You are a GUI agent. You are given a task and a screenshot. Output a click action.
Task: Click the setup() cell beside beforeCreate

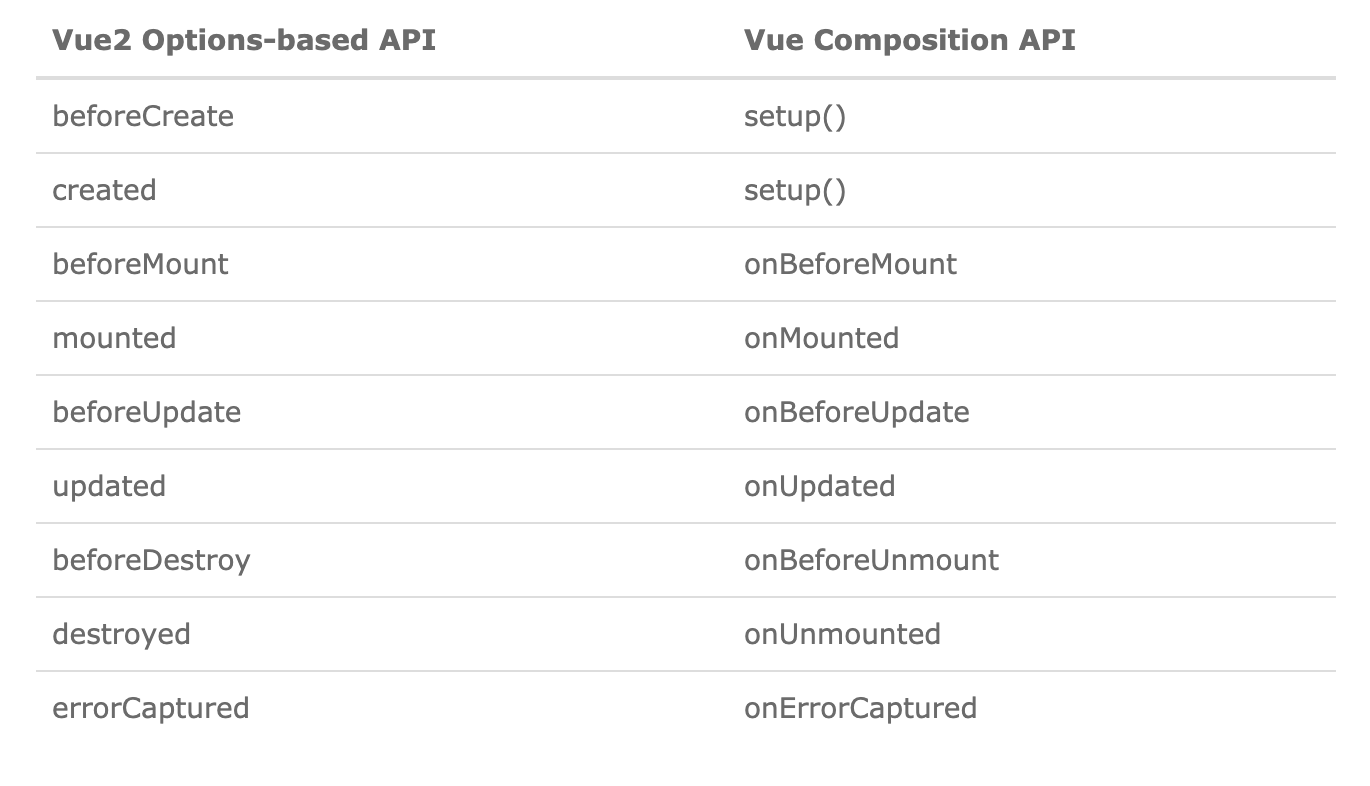tap(795, 117)
